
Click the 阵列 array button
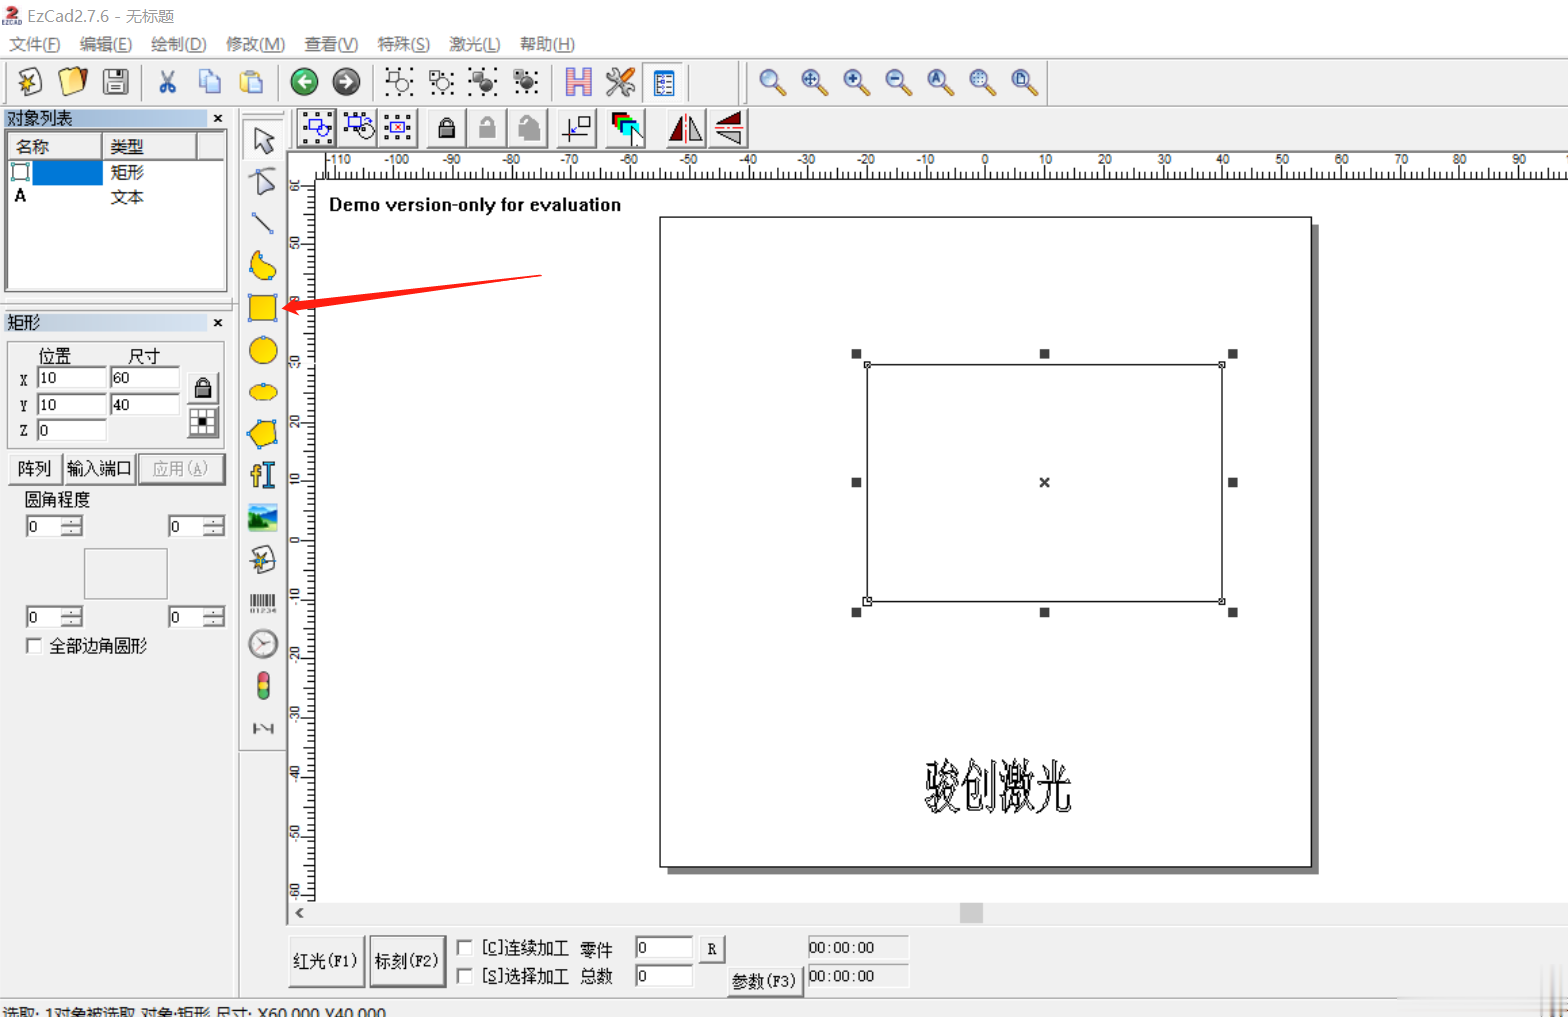[34, 468]
